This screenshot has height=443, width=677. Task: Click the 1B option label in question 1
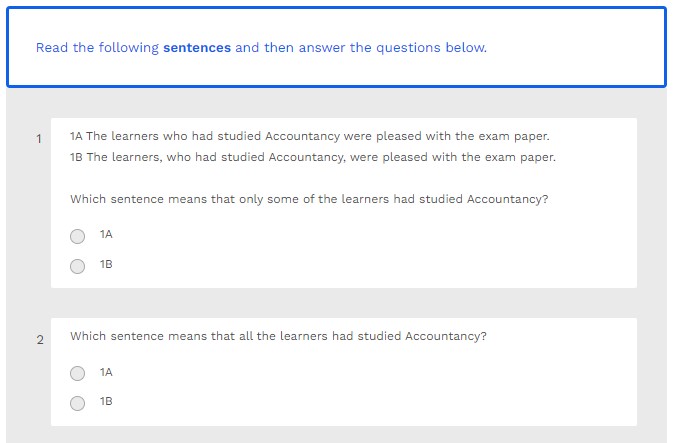[x=106, y=265]
